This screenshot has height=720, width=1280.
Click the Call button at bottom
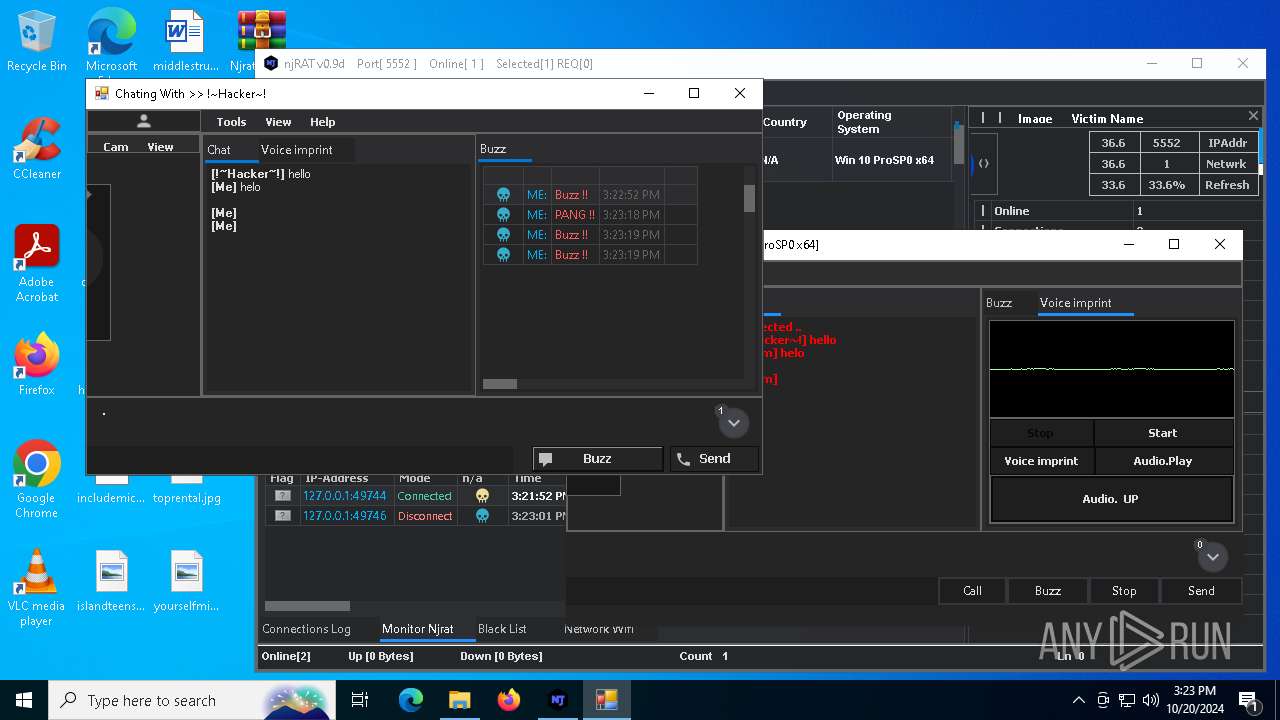972,591
